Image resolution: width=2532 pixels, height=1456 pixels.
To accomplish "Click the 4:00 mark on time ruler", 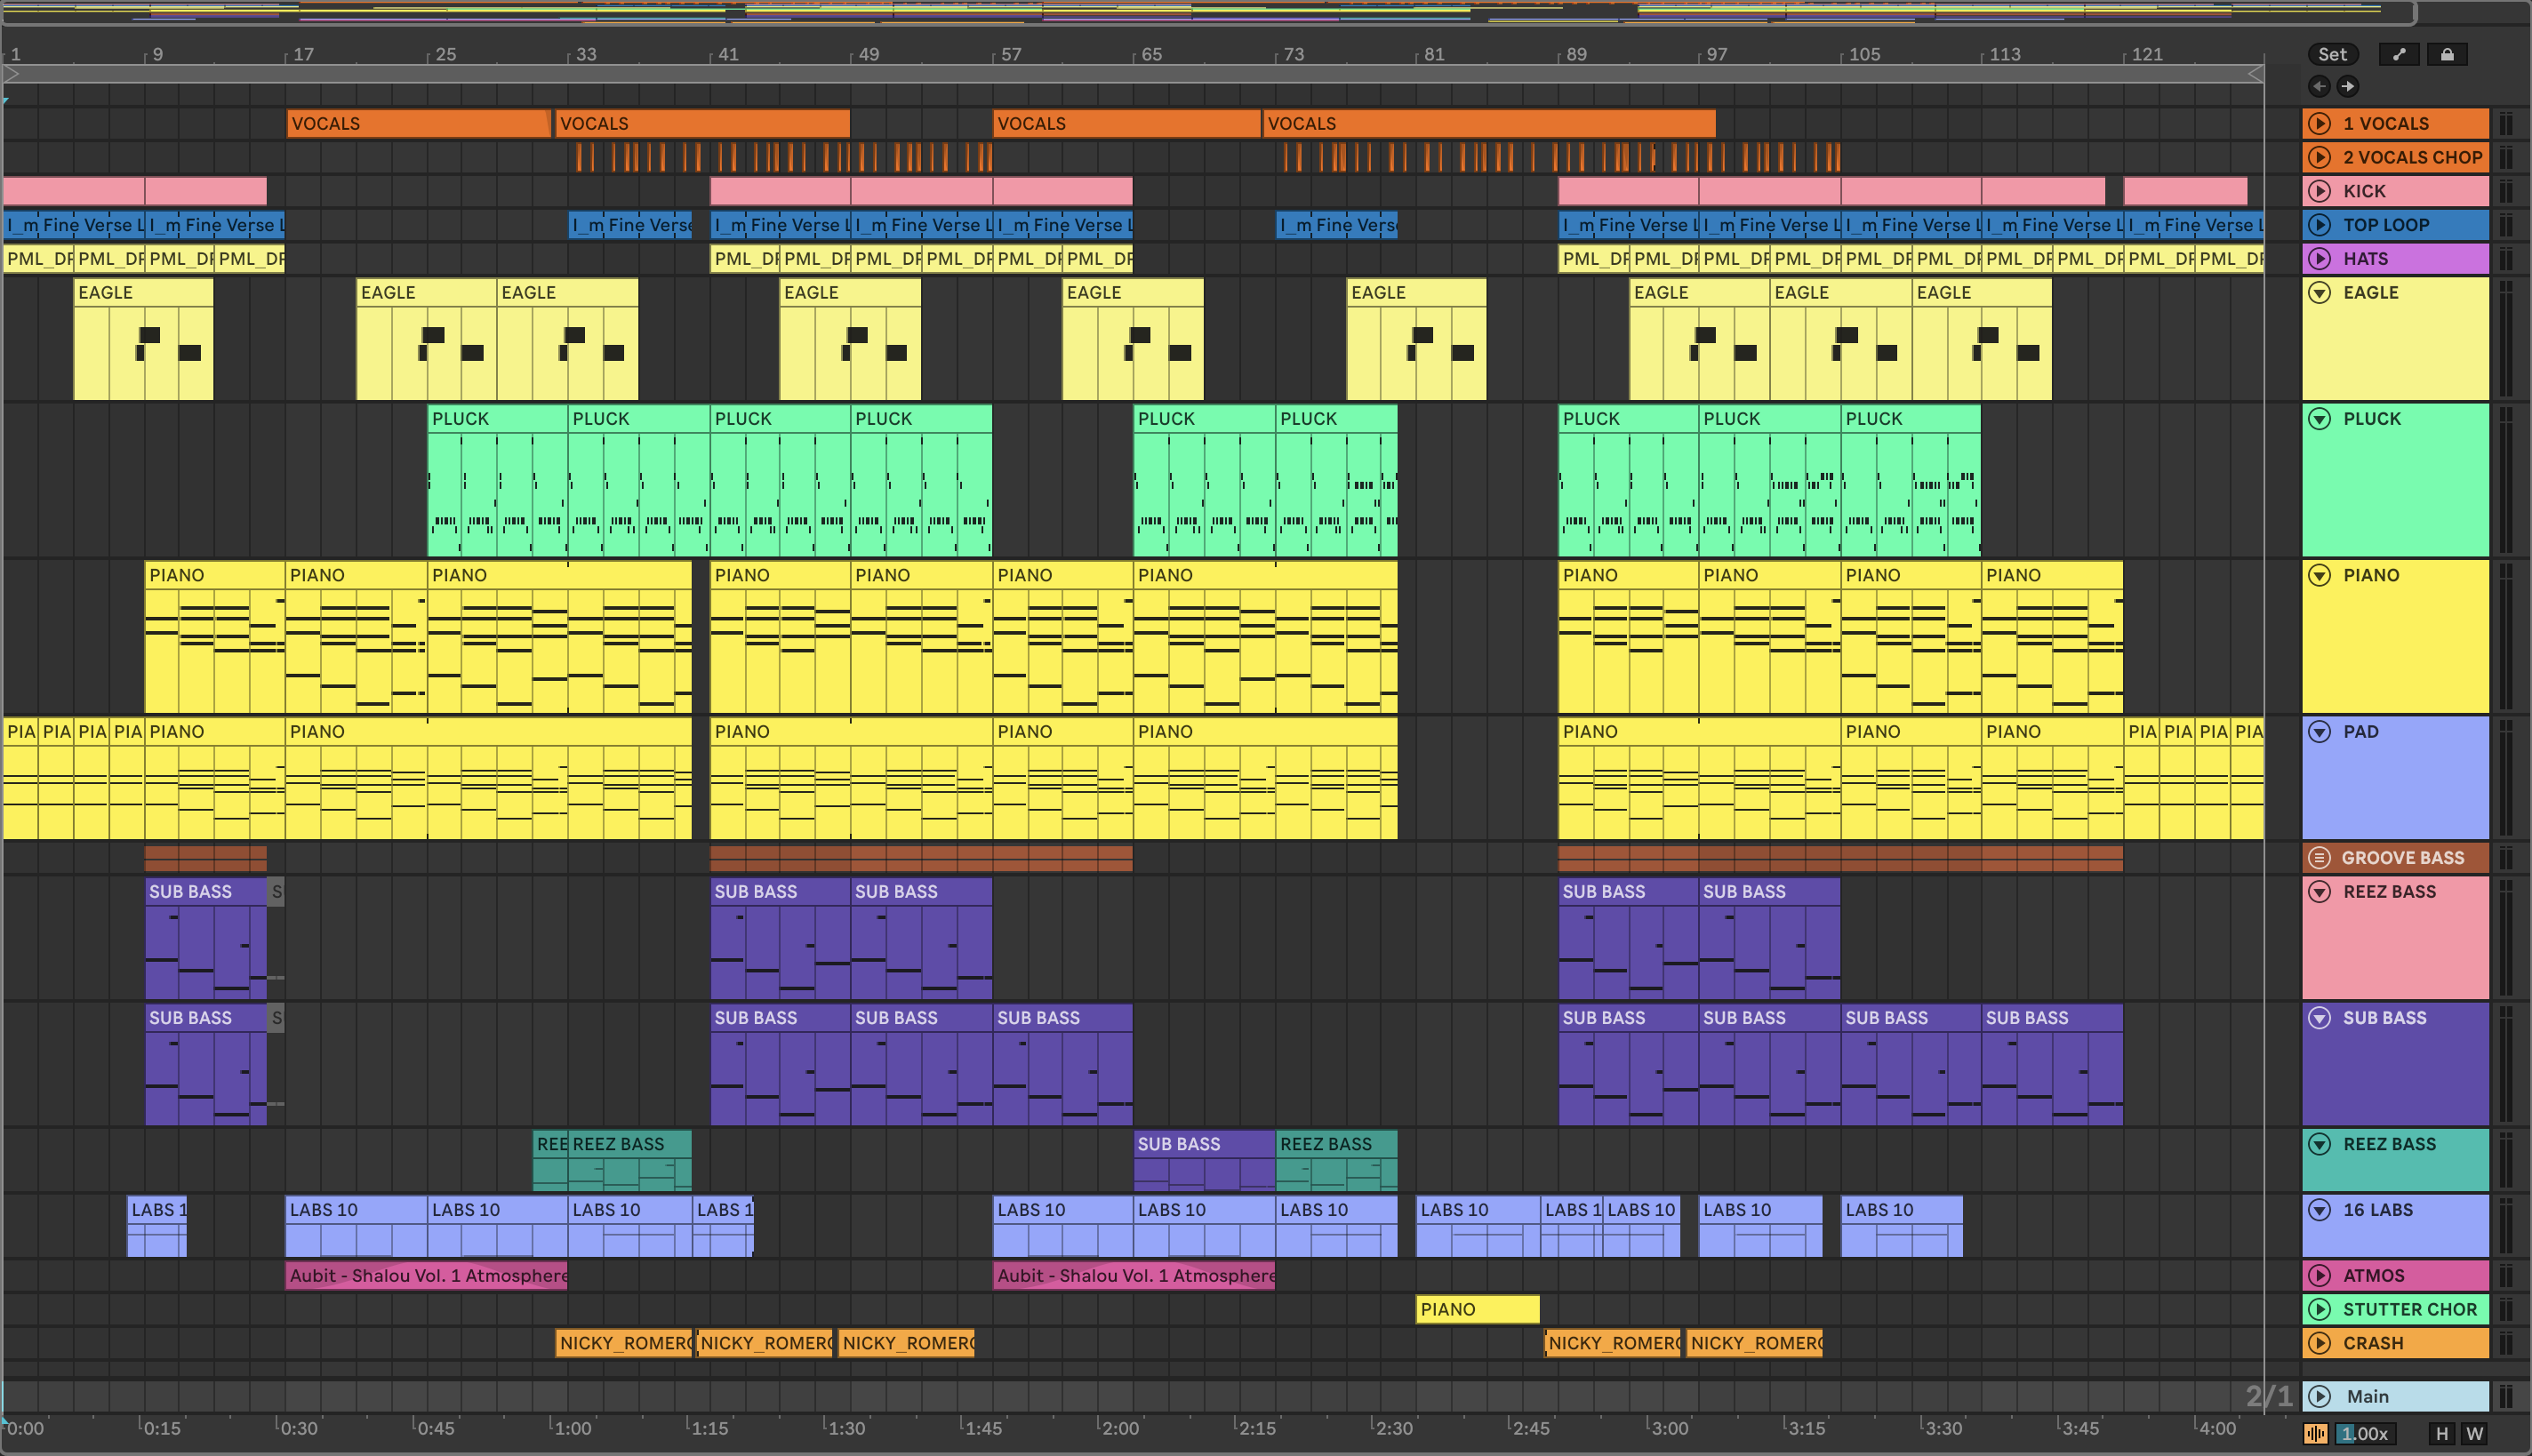I will 2217,1429.
